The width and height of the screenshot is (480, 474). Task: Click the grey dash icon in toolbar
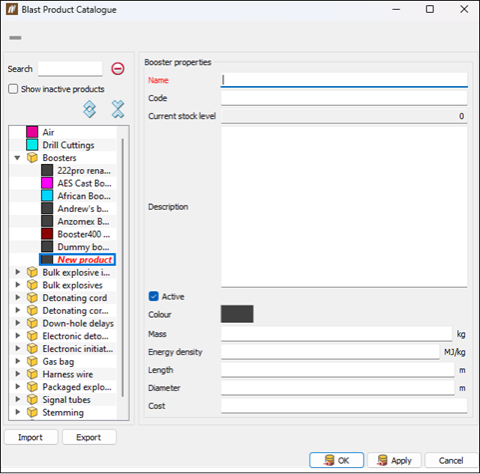pyautogui.click(x=15, y=38)
